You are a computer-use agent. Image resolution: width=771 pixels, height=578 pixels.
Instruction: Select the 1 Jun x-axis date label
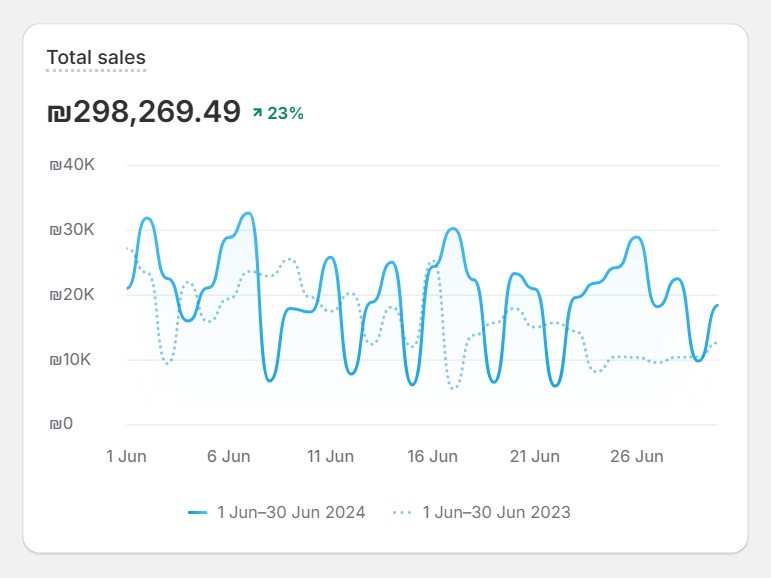coord(127,456)
